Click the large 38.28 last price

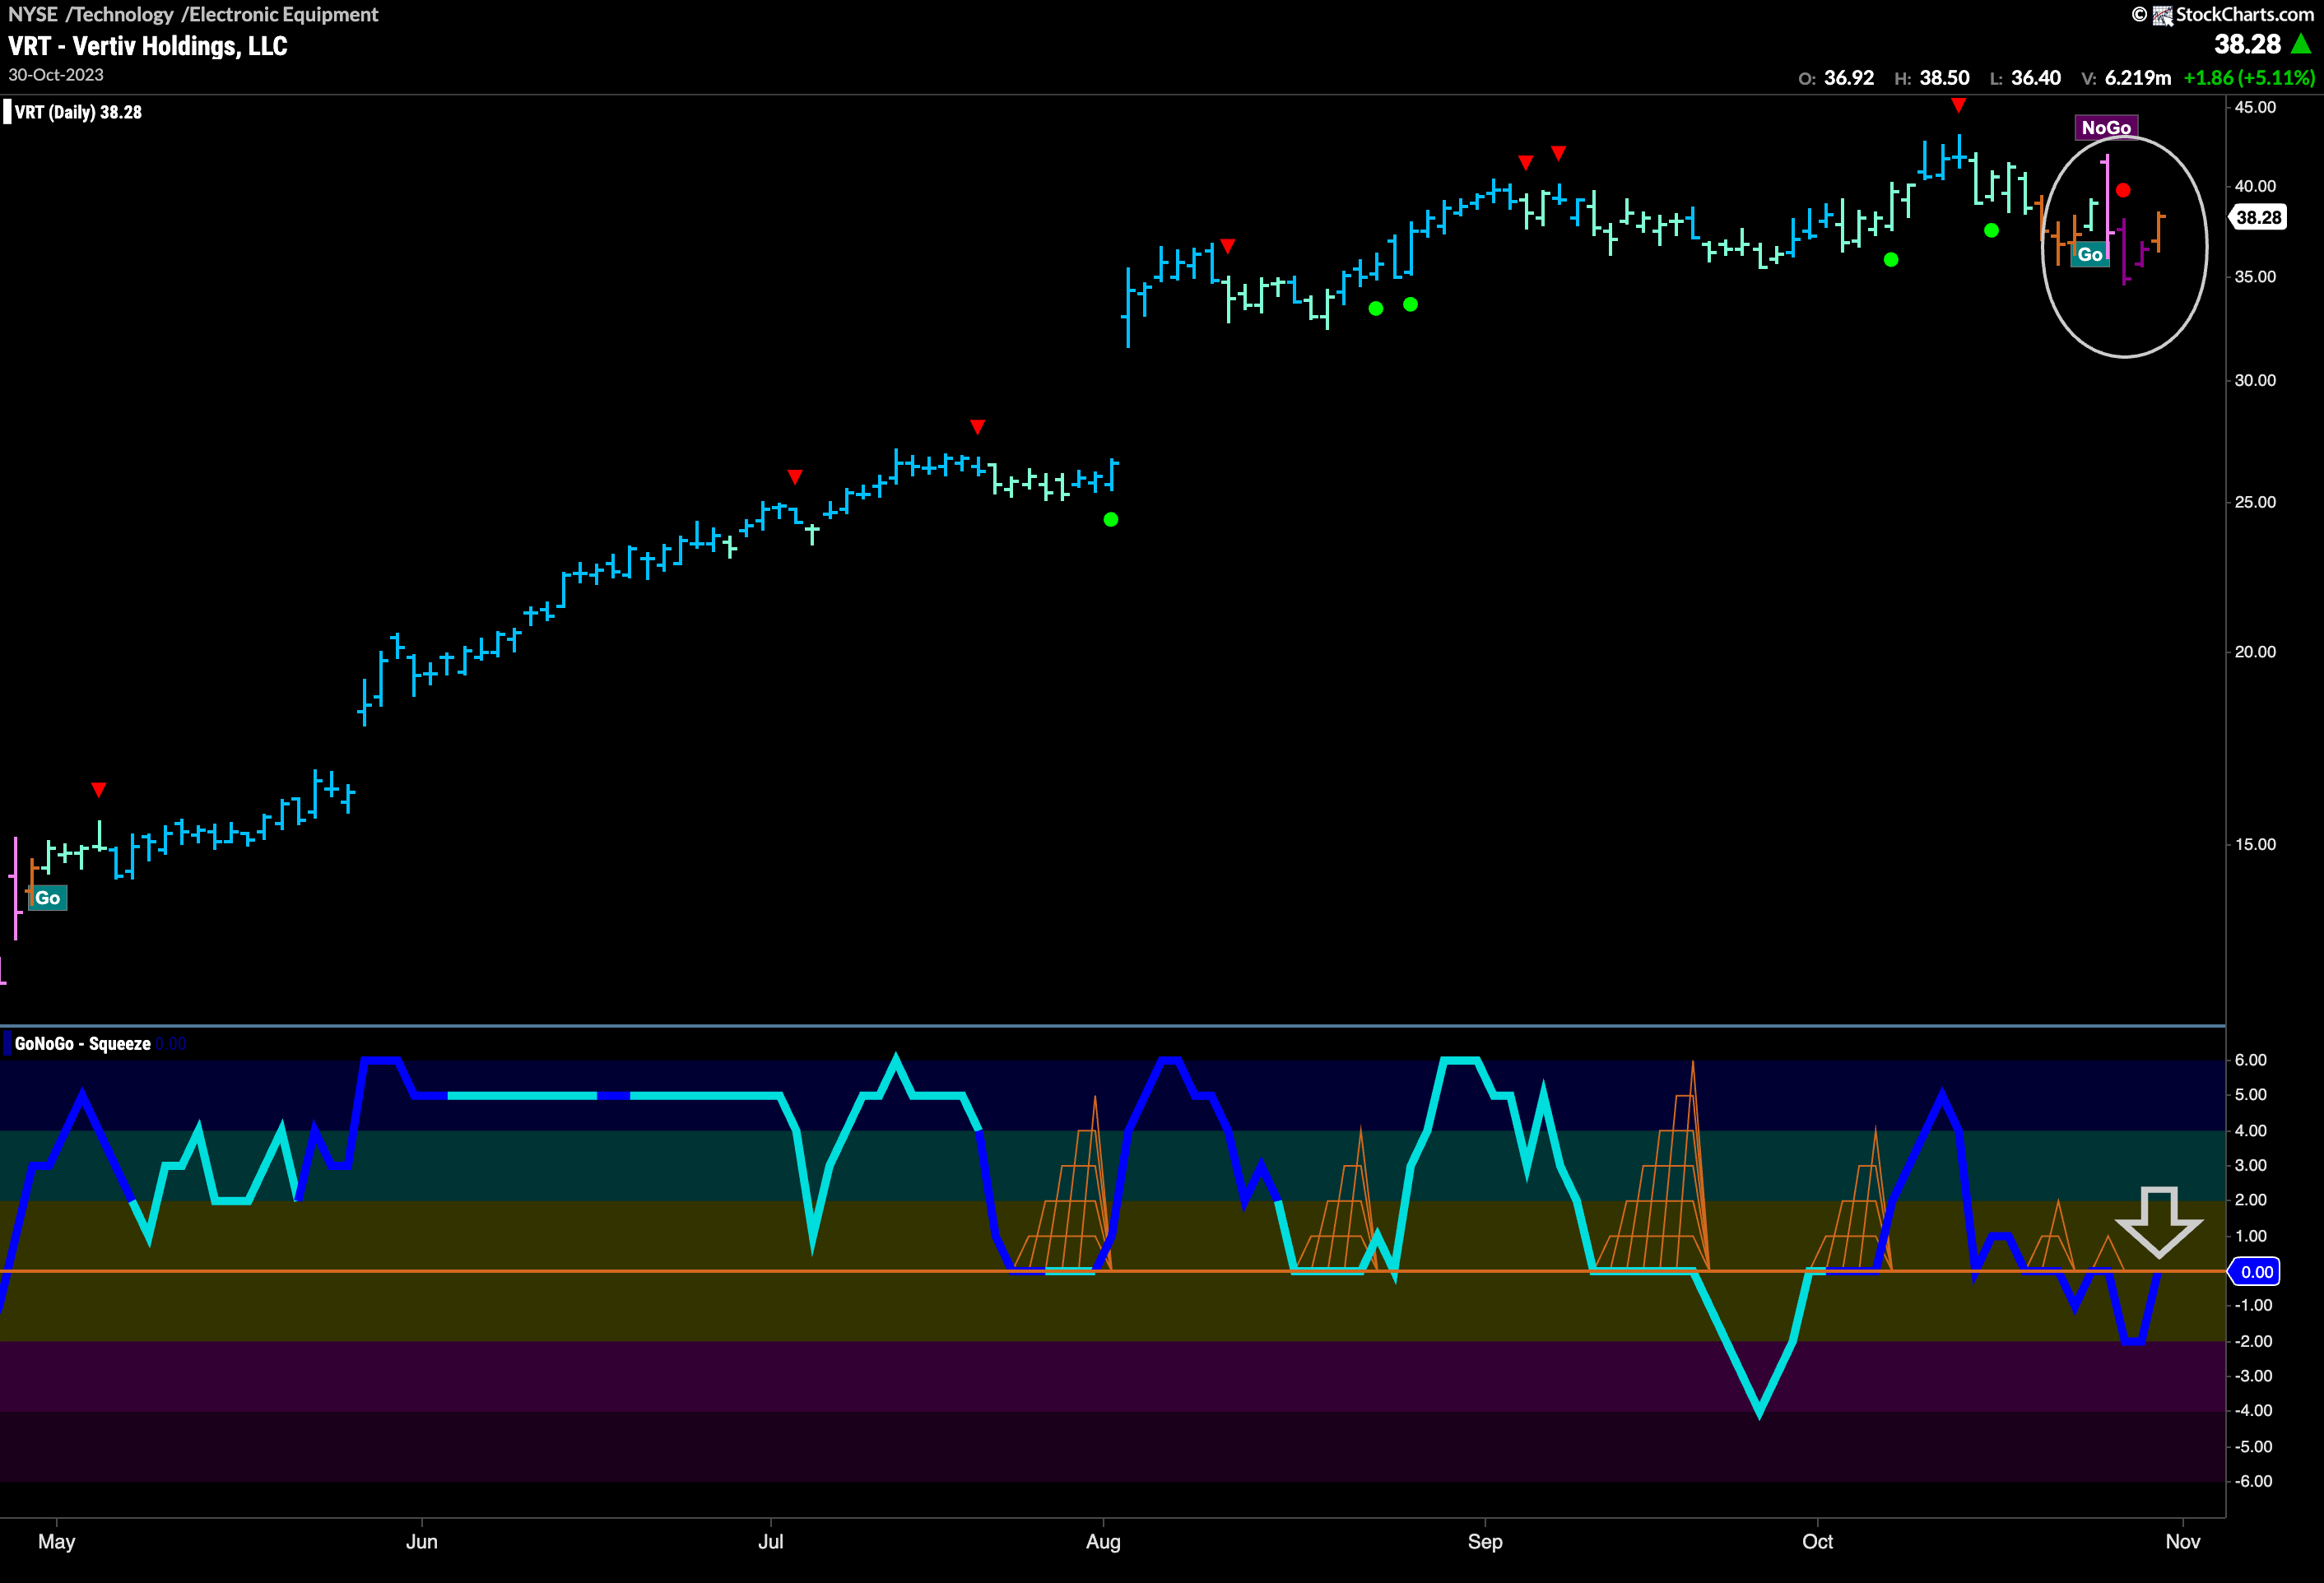(x=2247, y=44)
